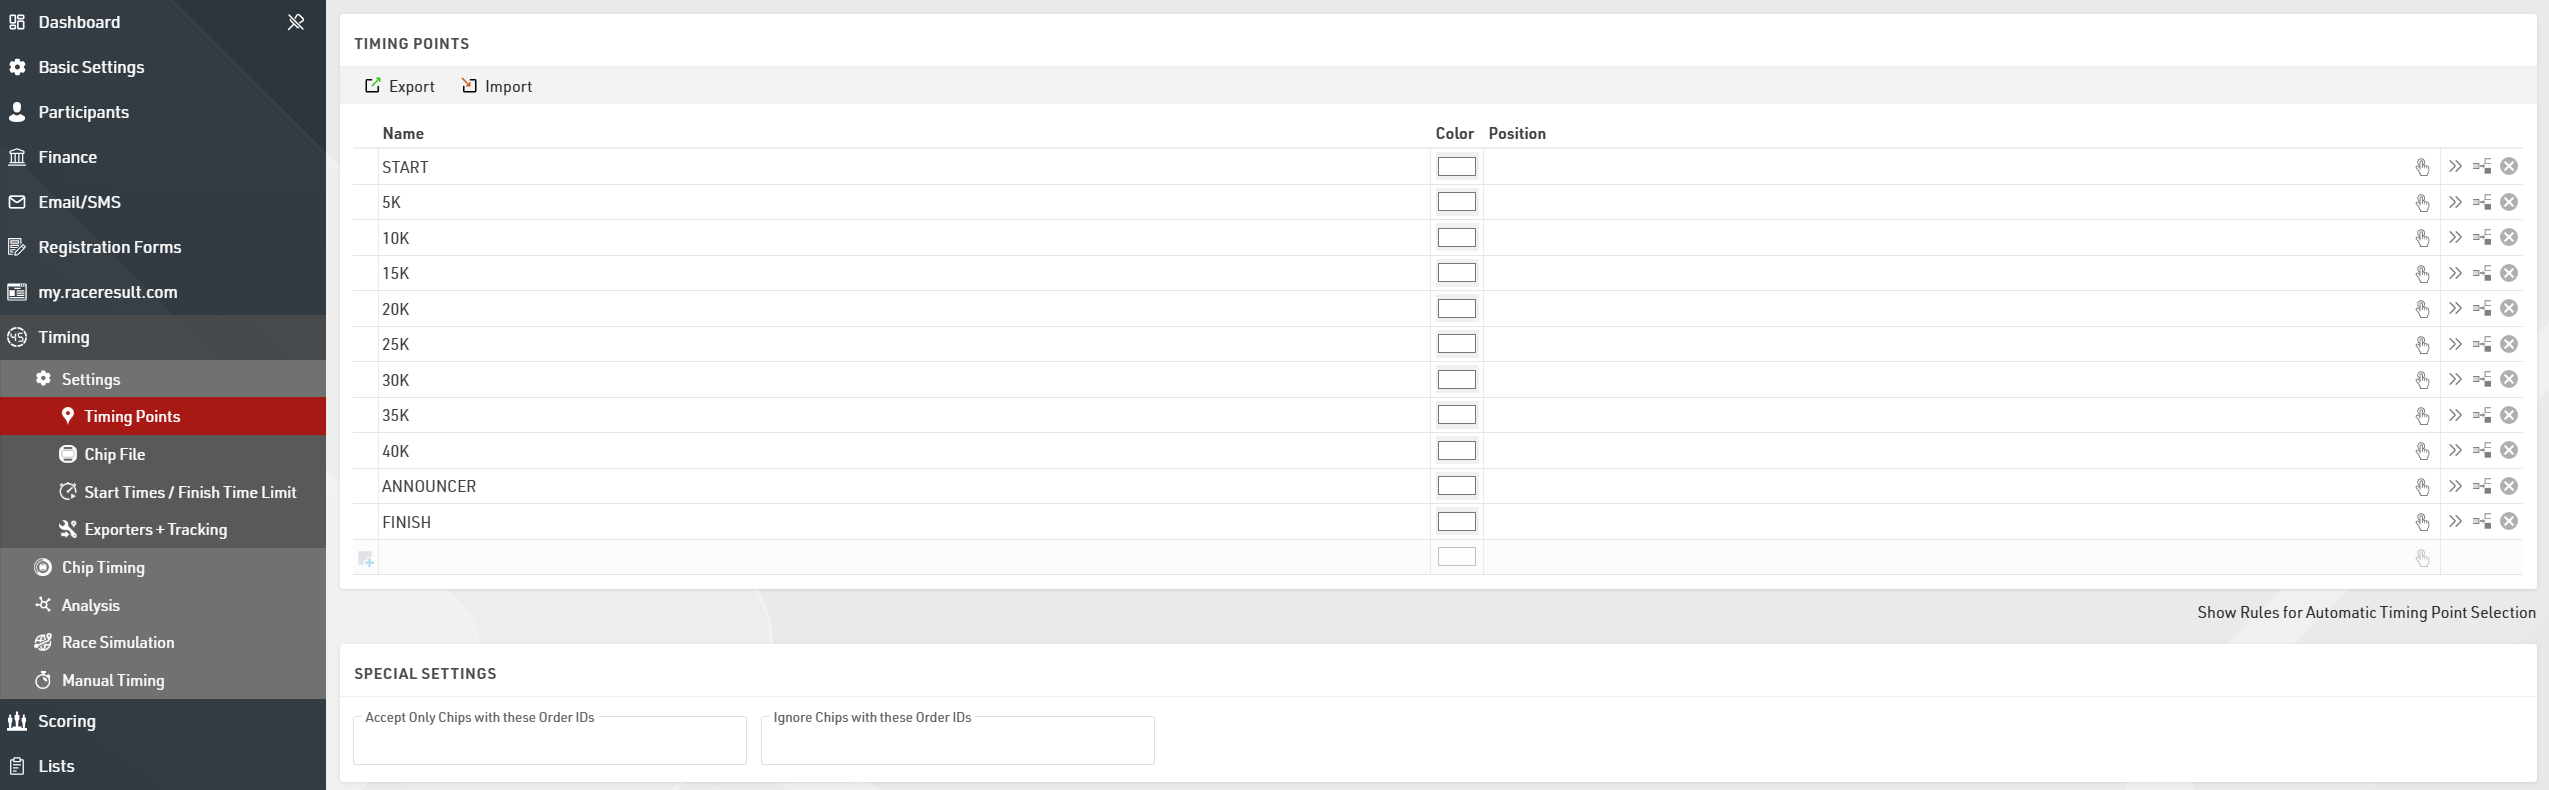2549x790 pixels.
Task: Pick a color for the 20K timing point
Action: [1456, 309]
